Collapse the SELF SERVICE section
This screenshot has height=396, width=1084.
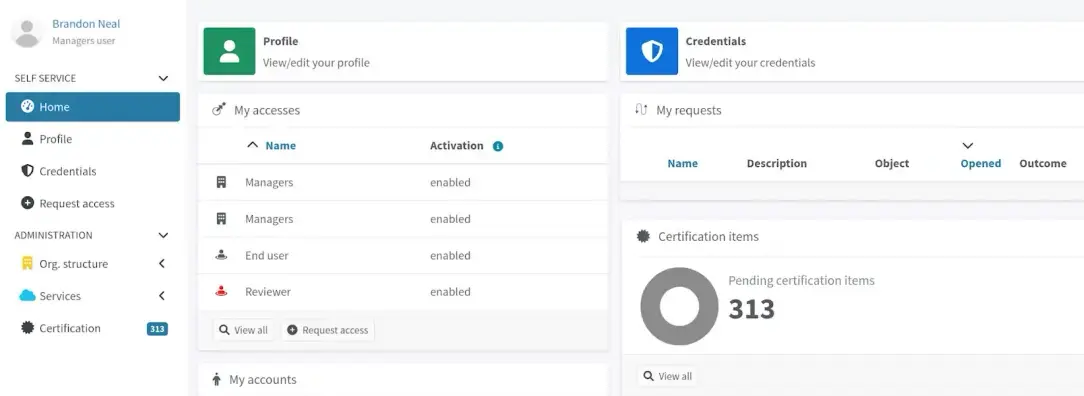click(x=163, y=78)
